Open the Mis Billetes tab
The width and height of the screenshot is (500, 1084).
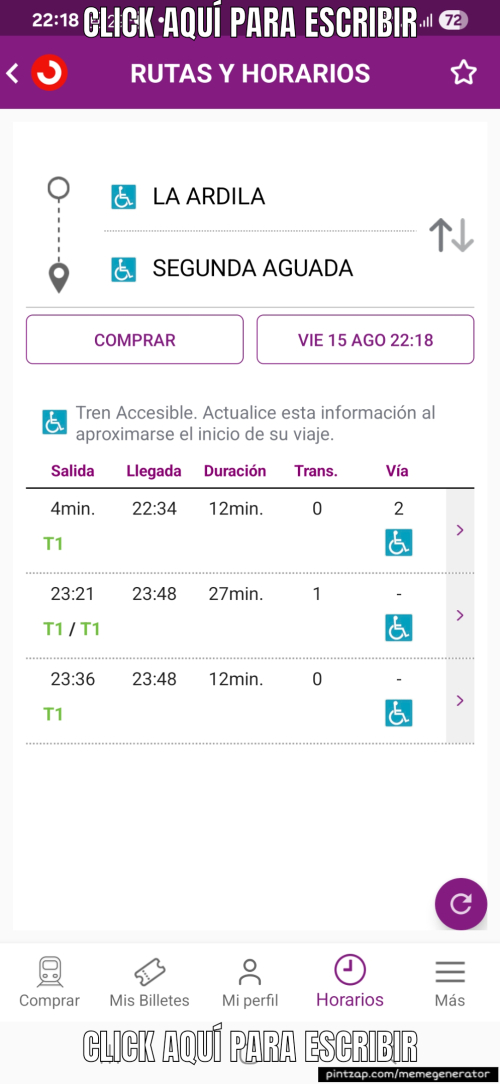tap(149, 982)
